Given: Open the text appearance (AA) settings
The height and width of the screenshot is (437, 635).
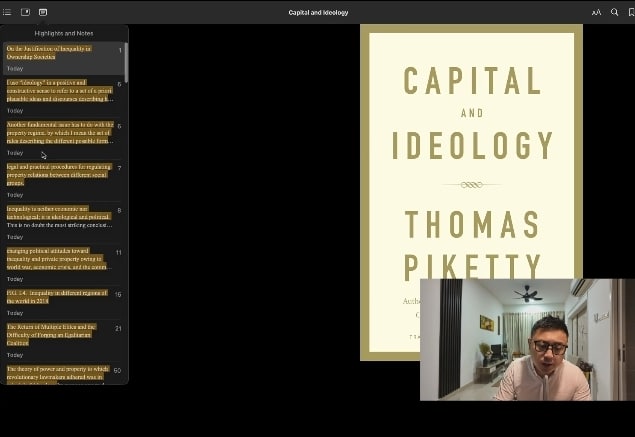Looking at the screenshot, I should tap(596, 12).
